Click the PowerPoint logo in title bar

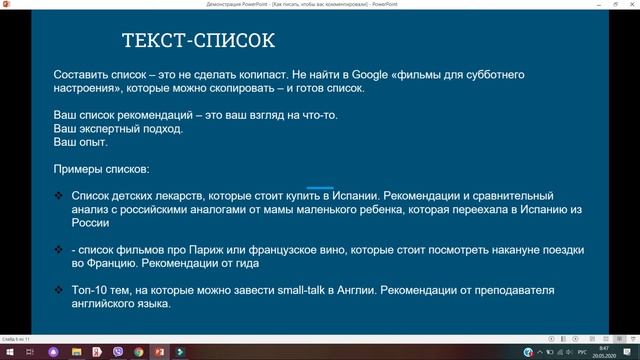6,4
